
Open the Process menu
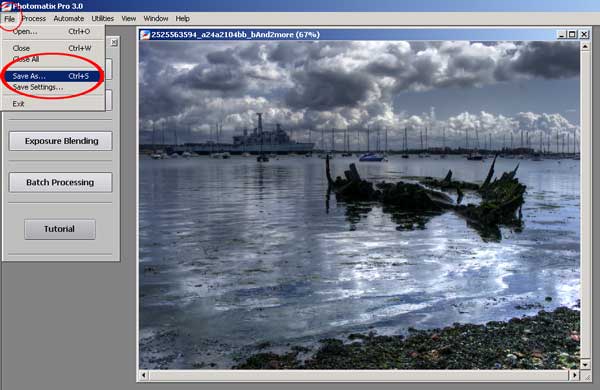click(34, 18)
